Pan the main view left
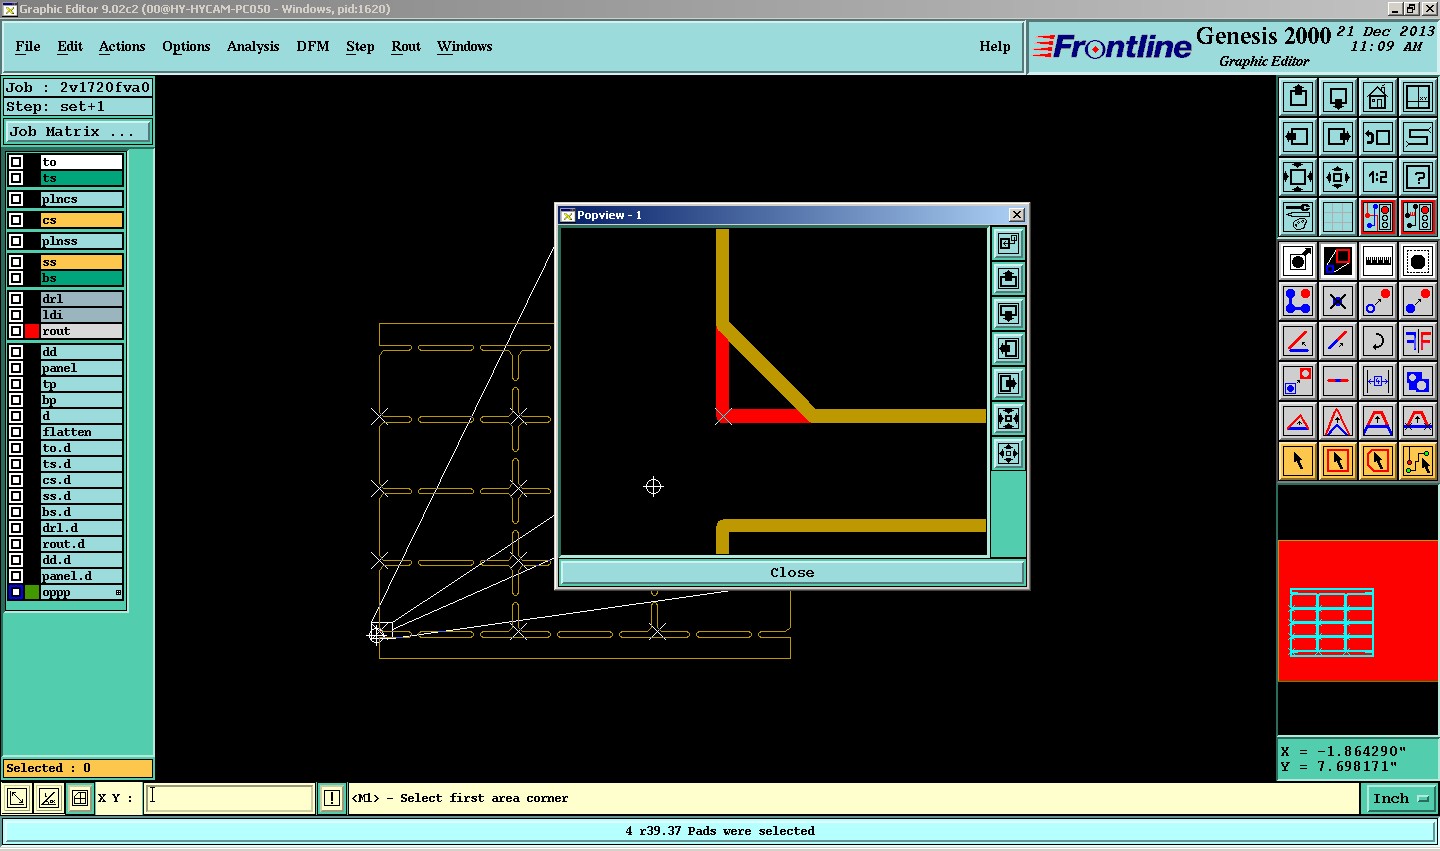The height and width of the screenshot is (851, 1440). coord(1298,137)
